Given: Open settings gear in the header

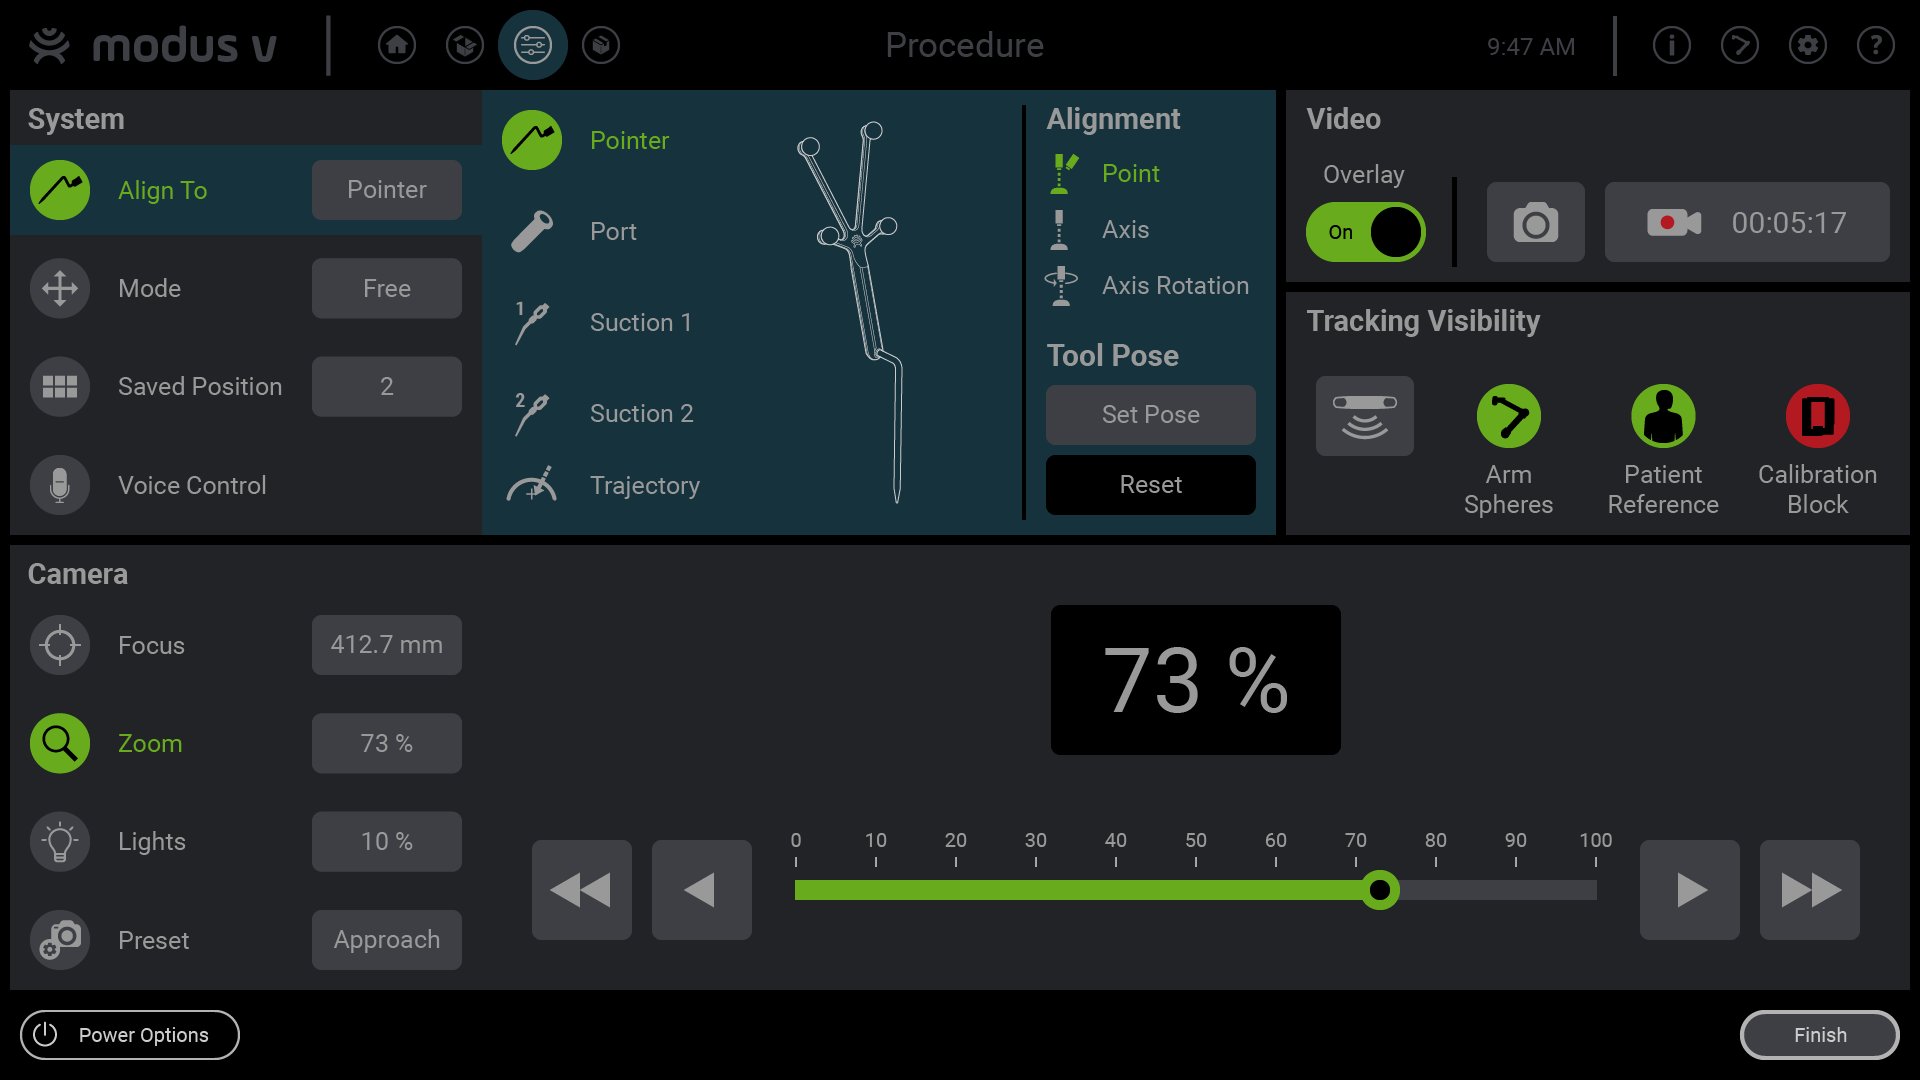Looking at the screenshot, I should pos(1807,45).
